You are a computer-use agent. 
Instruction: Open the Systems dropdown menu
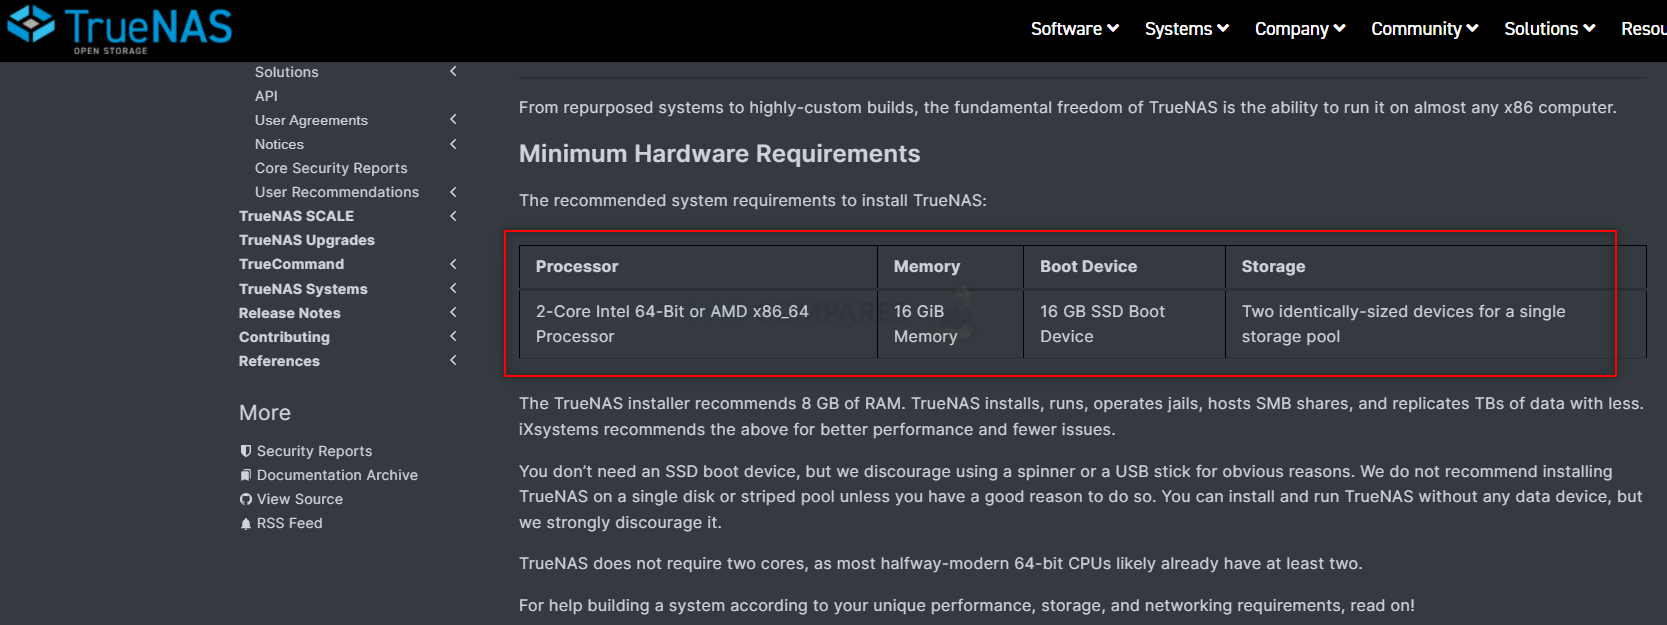(1187, 29)
